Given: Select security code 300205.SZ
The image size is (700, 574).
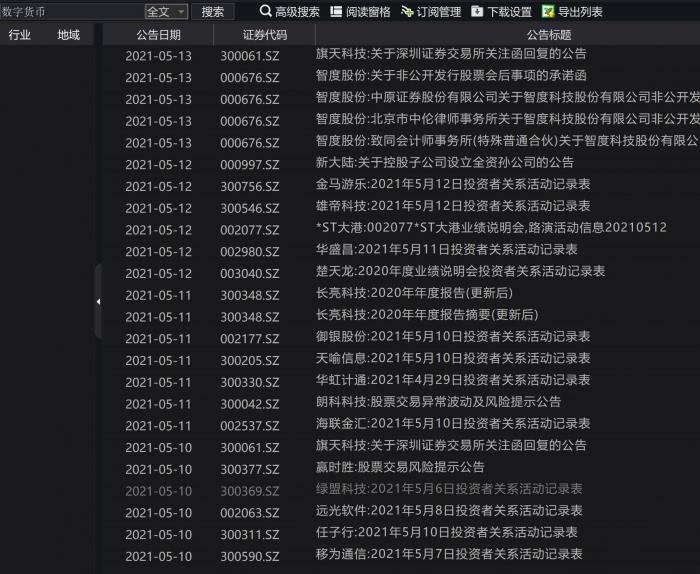Looking at the screenshot, I should [250, 361].
